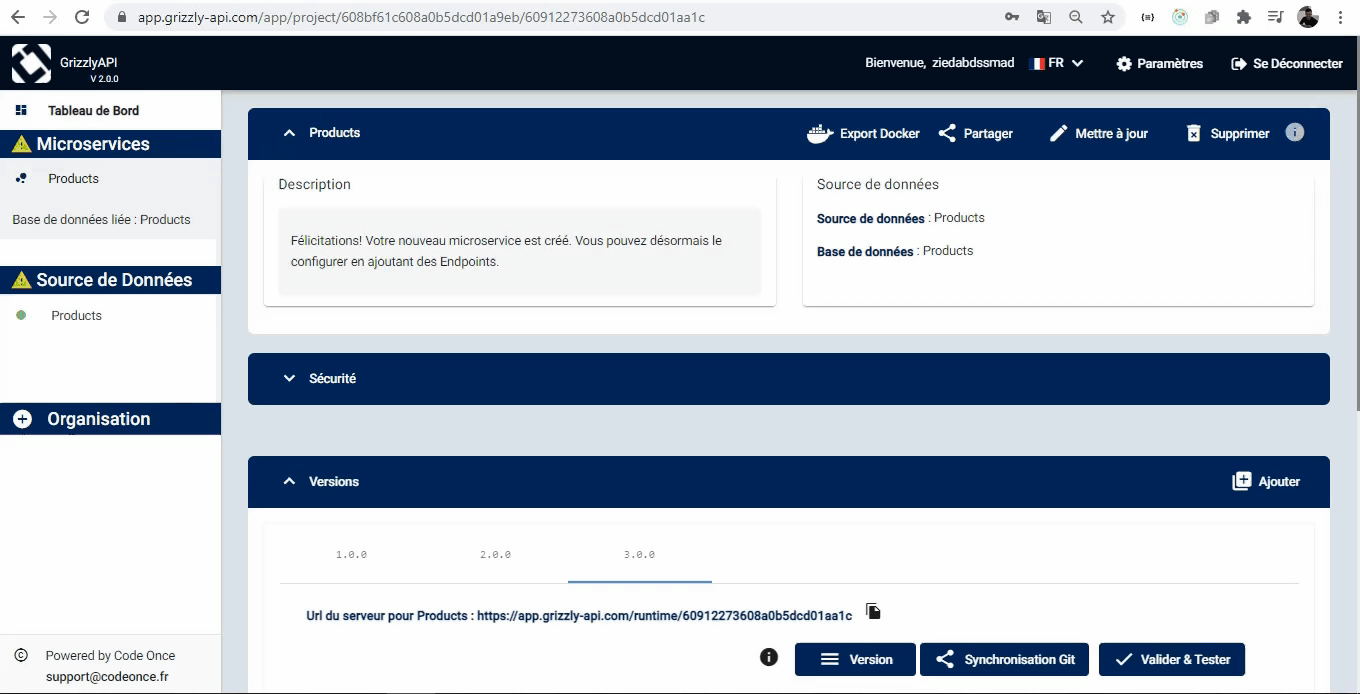Click the Paramètres gear icon
Screen dimensions: 1360x694
(1124, 63)
